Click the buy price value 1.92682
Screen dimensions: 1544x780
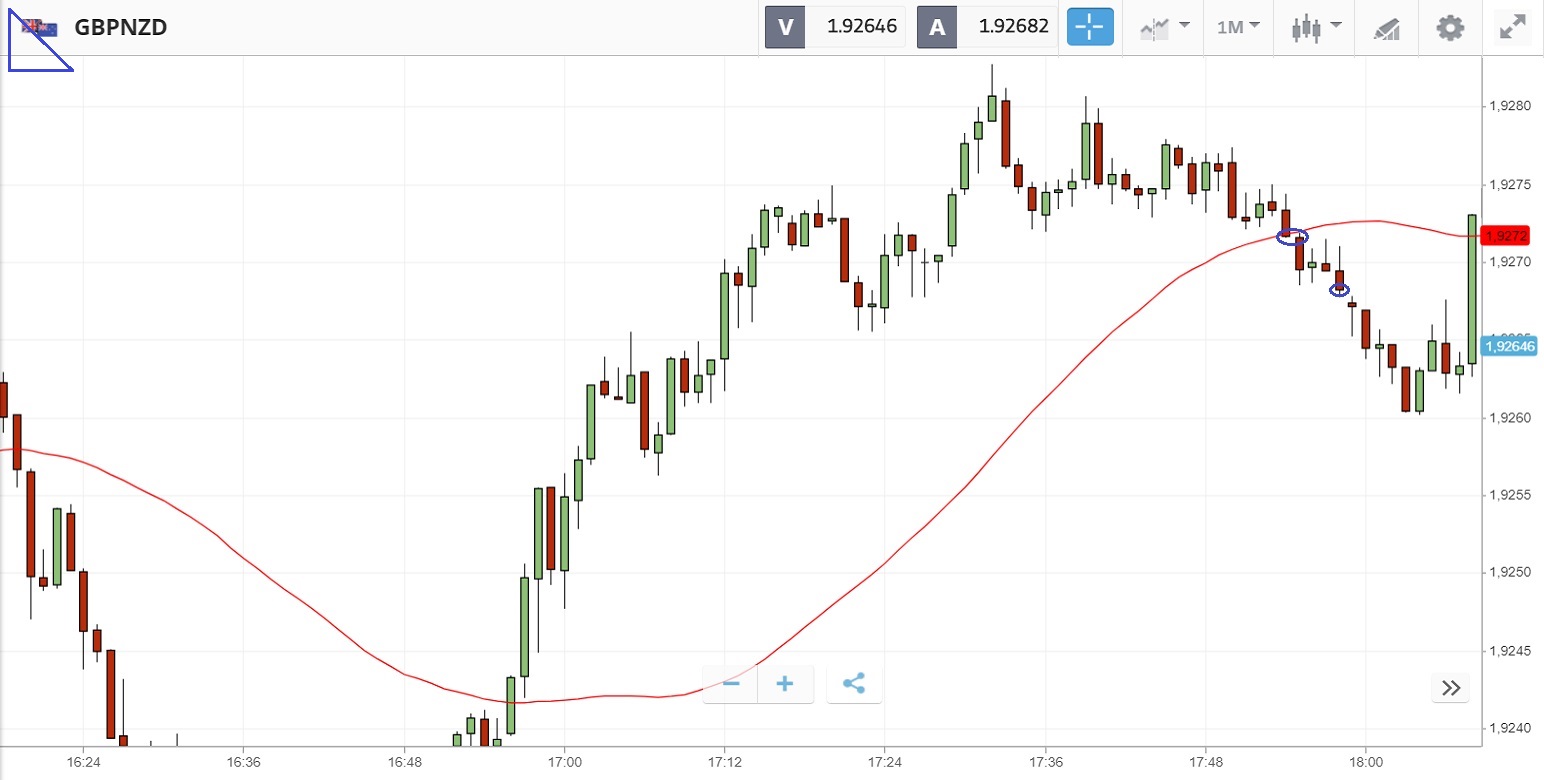pyautogui.click(x=1014, y=27)
